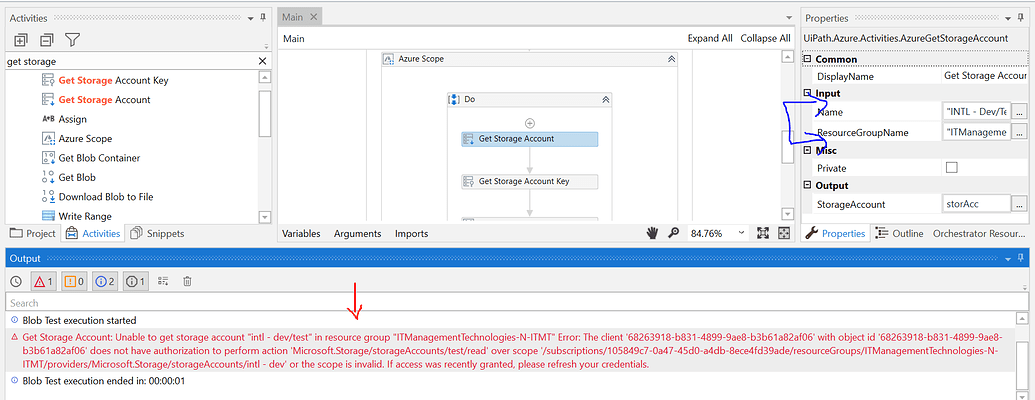Select Get Storage Account Key in activity list

pyautogui.click(x=113, y=81)
